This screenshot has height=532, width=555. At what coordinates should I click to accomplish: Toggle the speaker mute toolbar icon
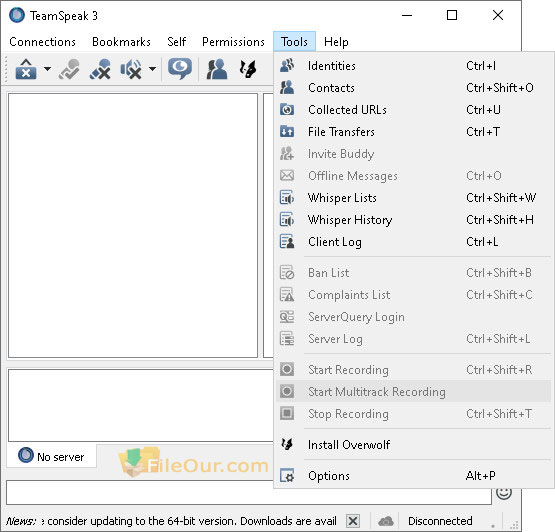coord(131,69)
